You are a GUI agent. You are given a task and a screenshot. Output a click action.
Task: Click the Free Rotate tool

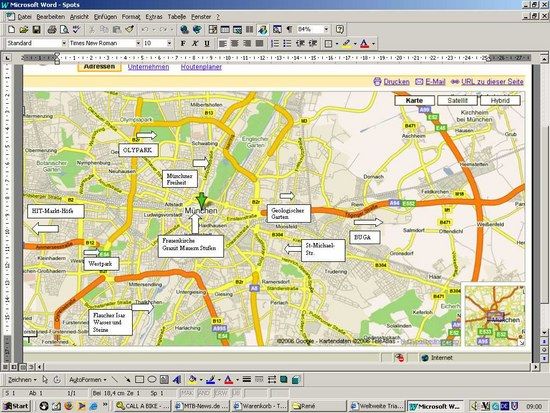[x=57, y=379]
